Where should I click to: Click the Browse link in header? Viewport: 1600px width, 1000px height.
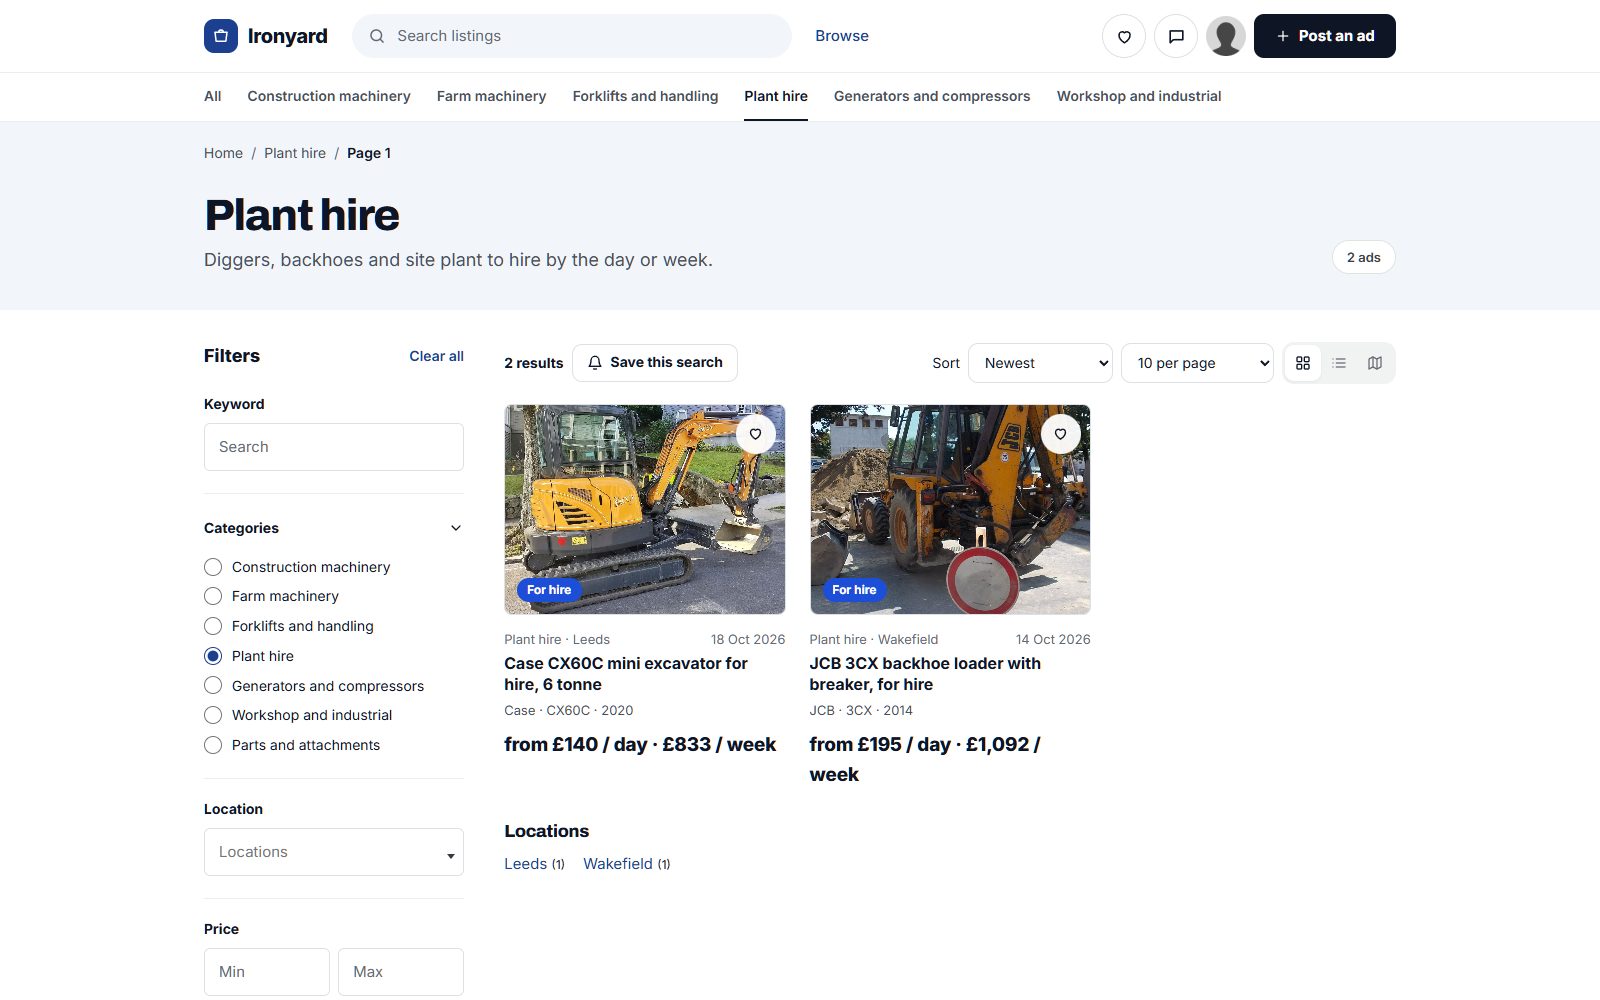[842, 36]
